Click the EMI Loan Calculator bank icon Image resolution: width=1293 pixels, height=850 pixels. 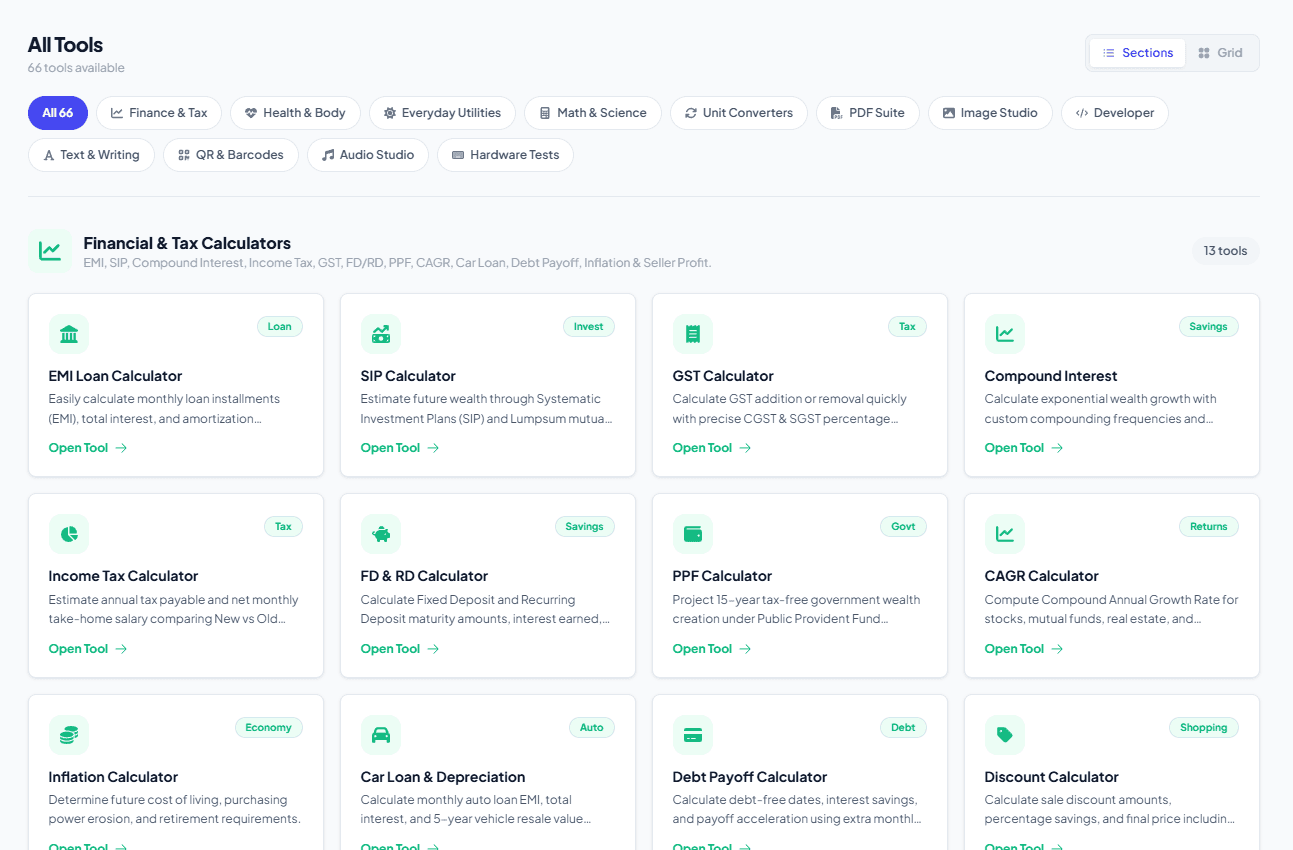[69, 334]
